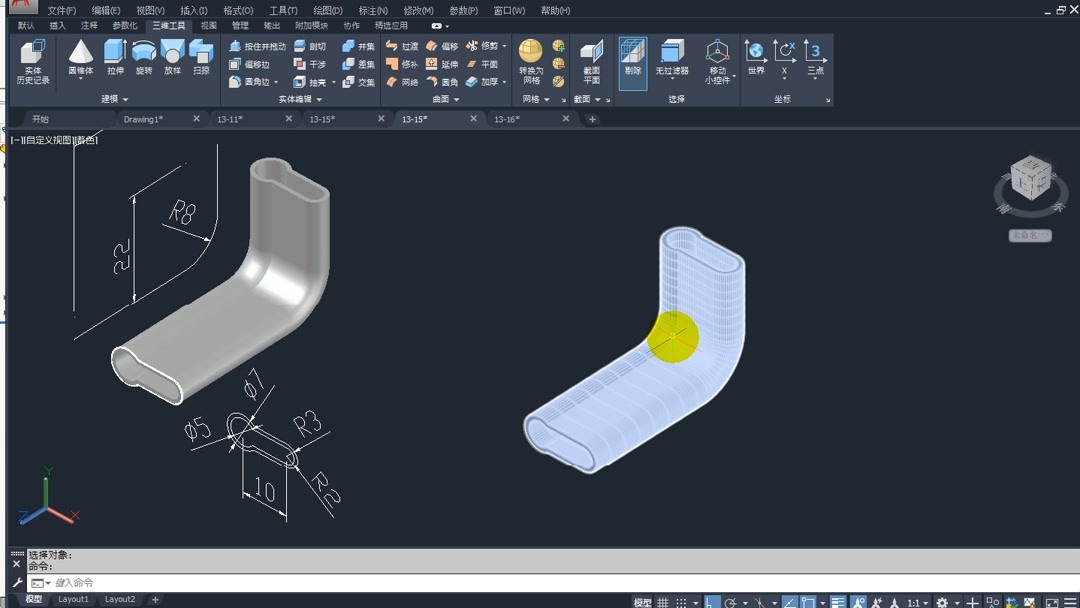Open the 绘图(D) menu
This screenshot has width=1080, height=608.
(327, 10)
